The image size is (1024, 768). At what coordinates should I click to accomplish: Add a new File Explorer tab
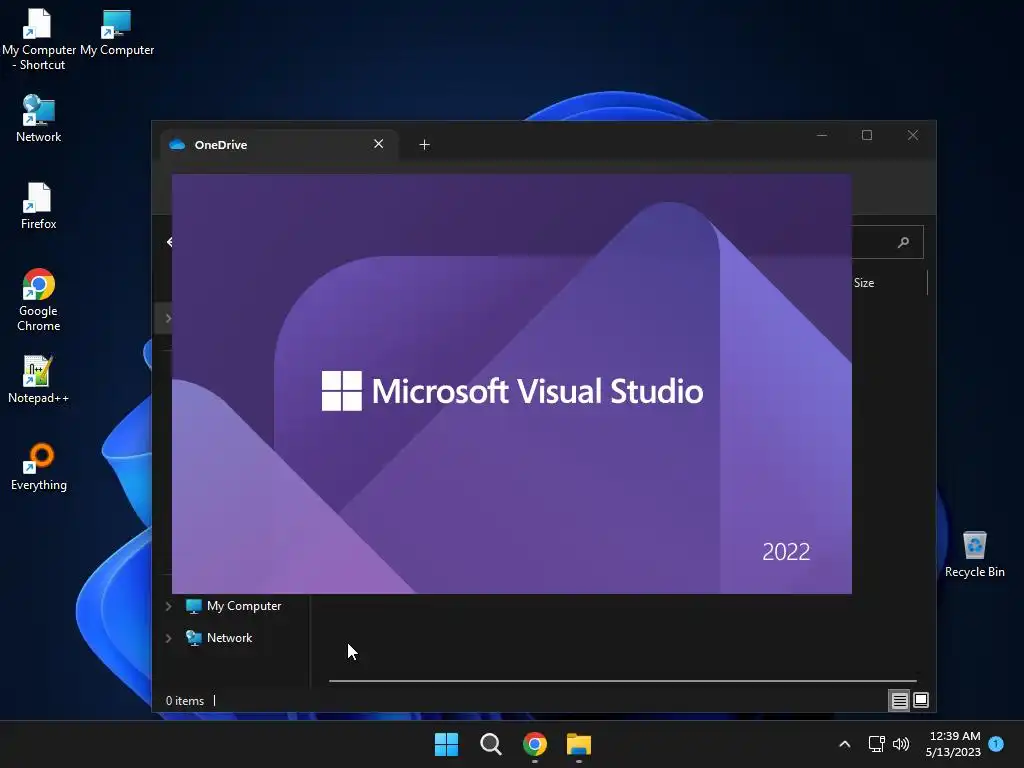pyautogui.click(x=424, y=144)
